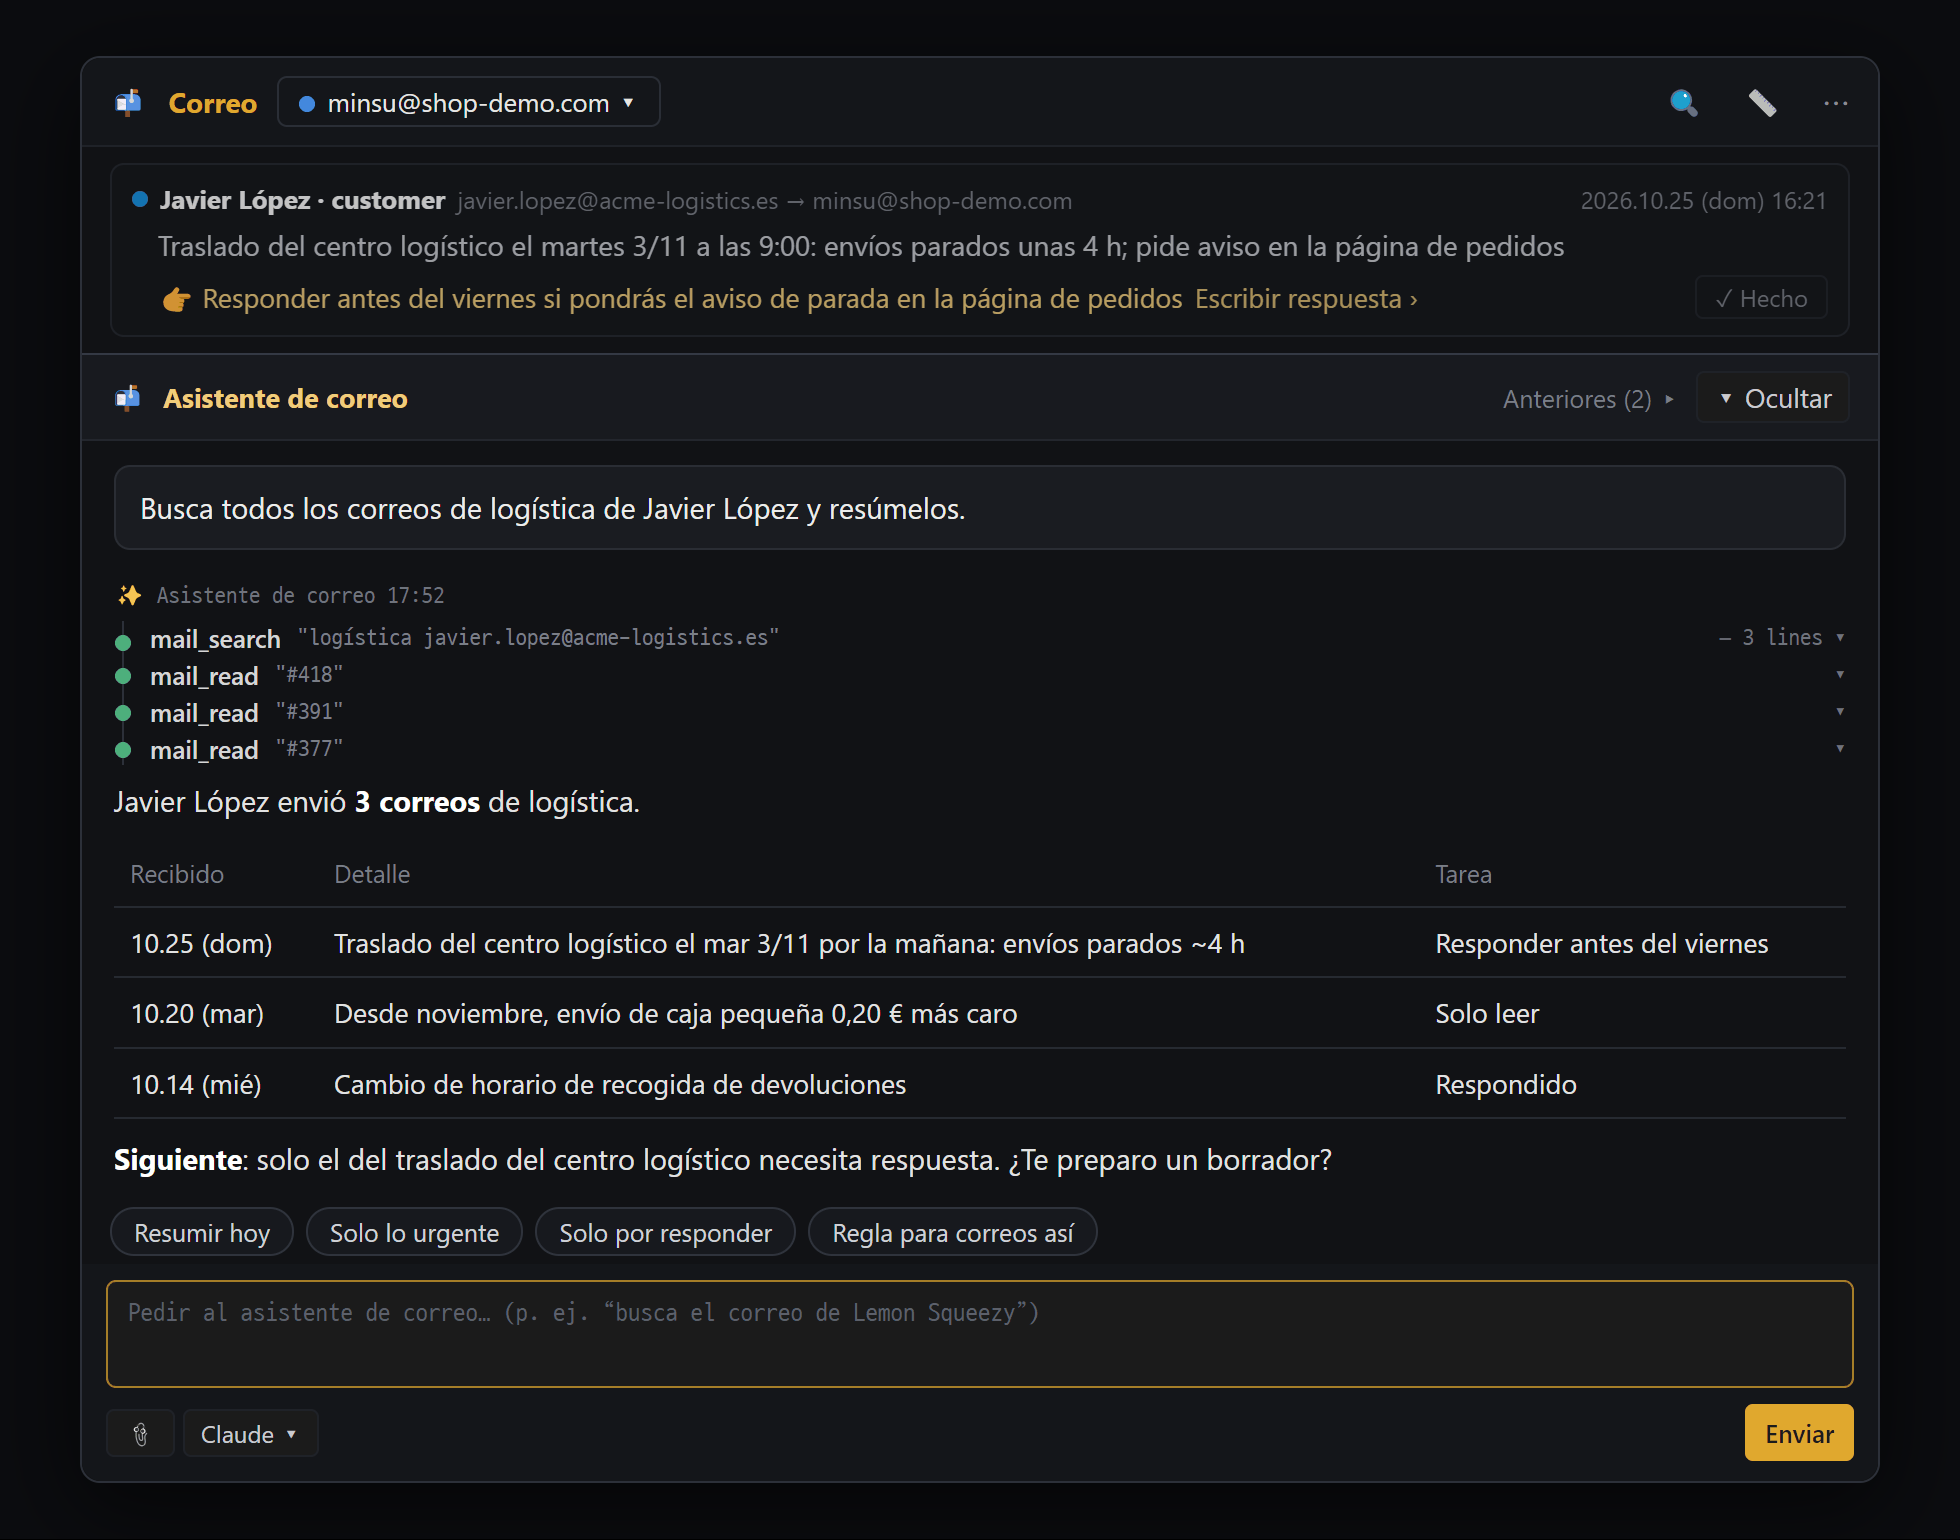Mark the email as Hecho
This screenshot has height=1540, width=1960.
pos(1761,298)
